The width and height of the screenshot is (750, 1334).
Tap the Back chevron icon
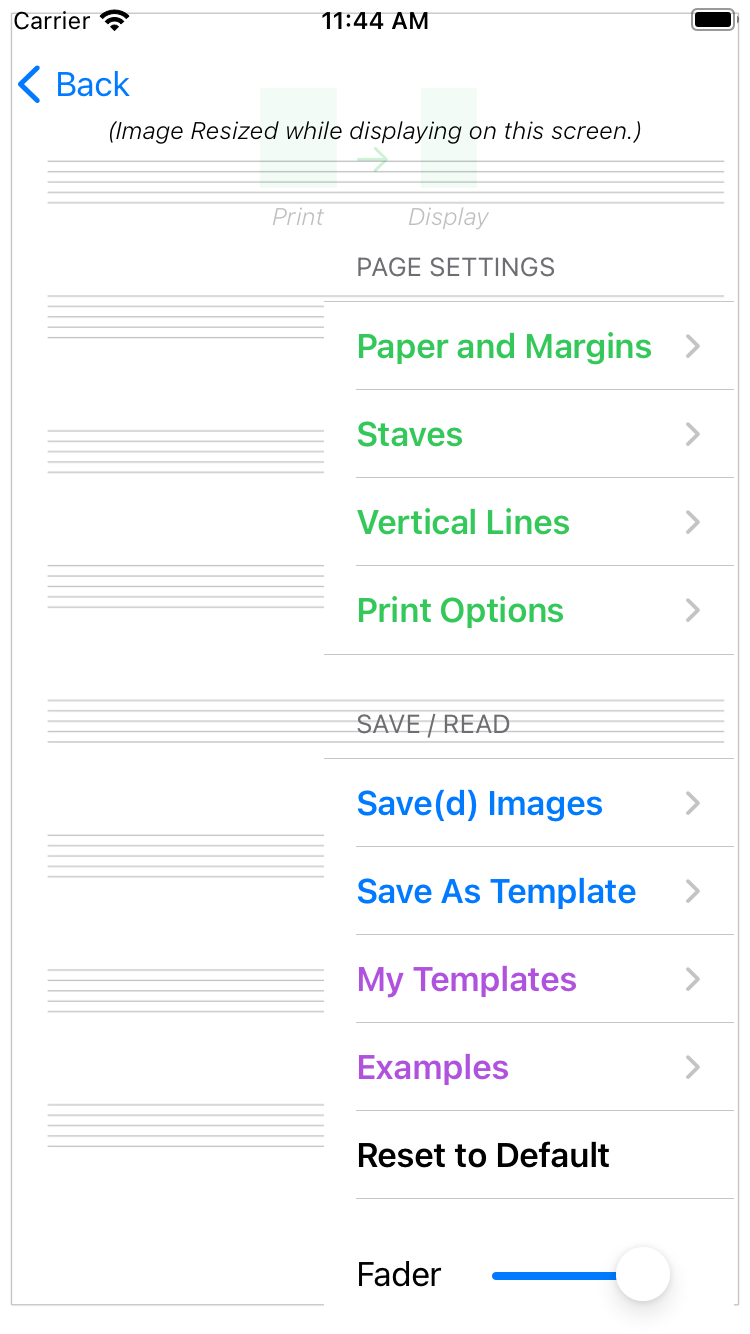pos(30,85)
